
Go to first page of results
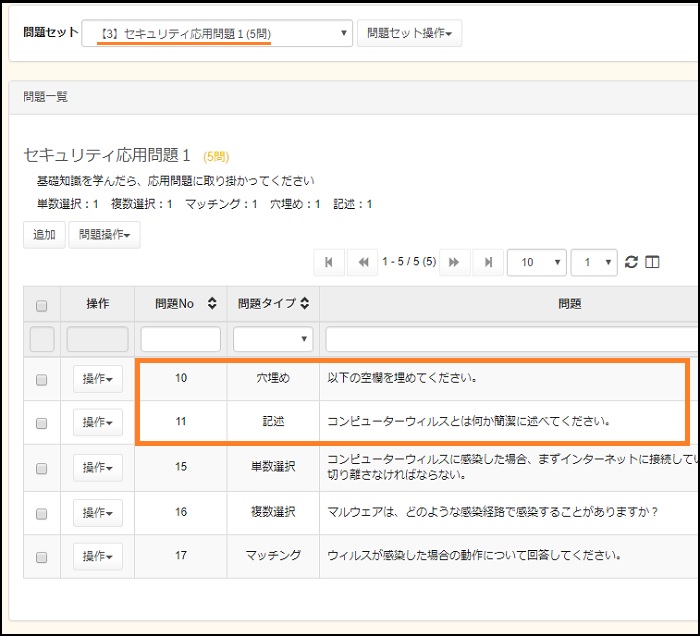point(328,262)
